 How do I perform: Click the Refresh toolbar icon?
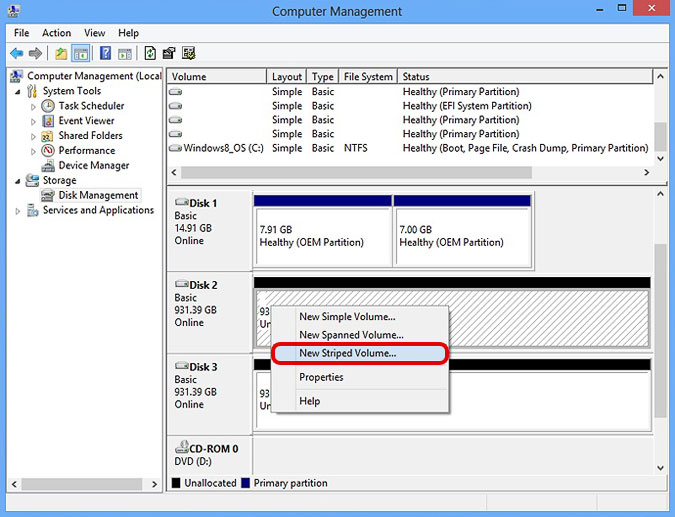click(x=150, y=53)
